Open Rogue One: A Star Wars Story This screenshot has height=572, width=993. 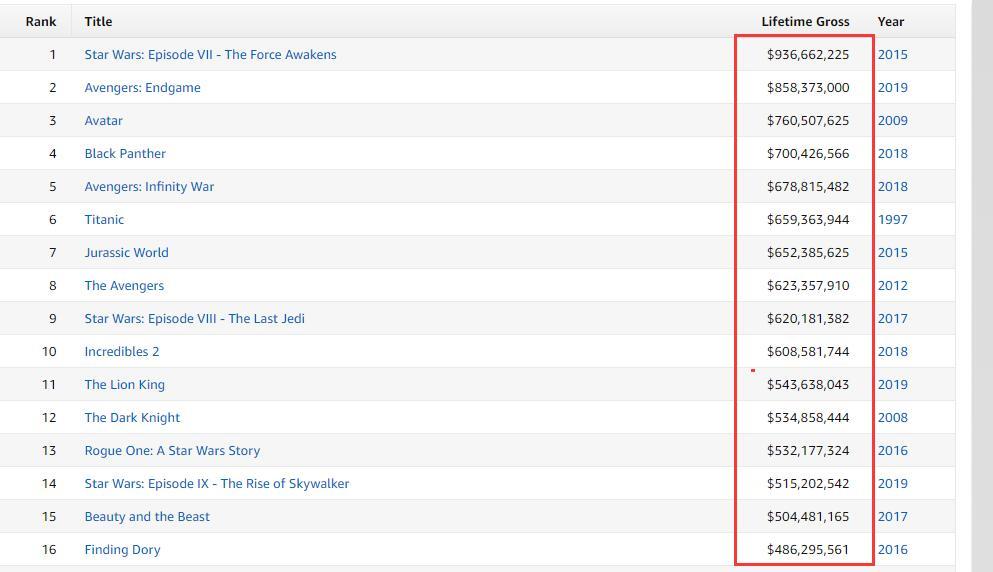click(x=172, y=450)
